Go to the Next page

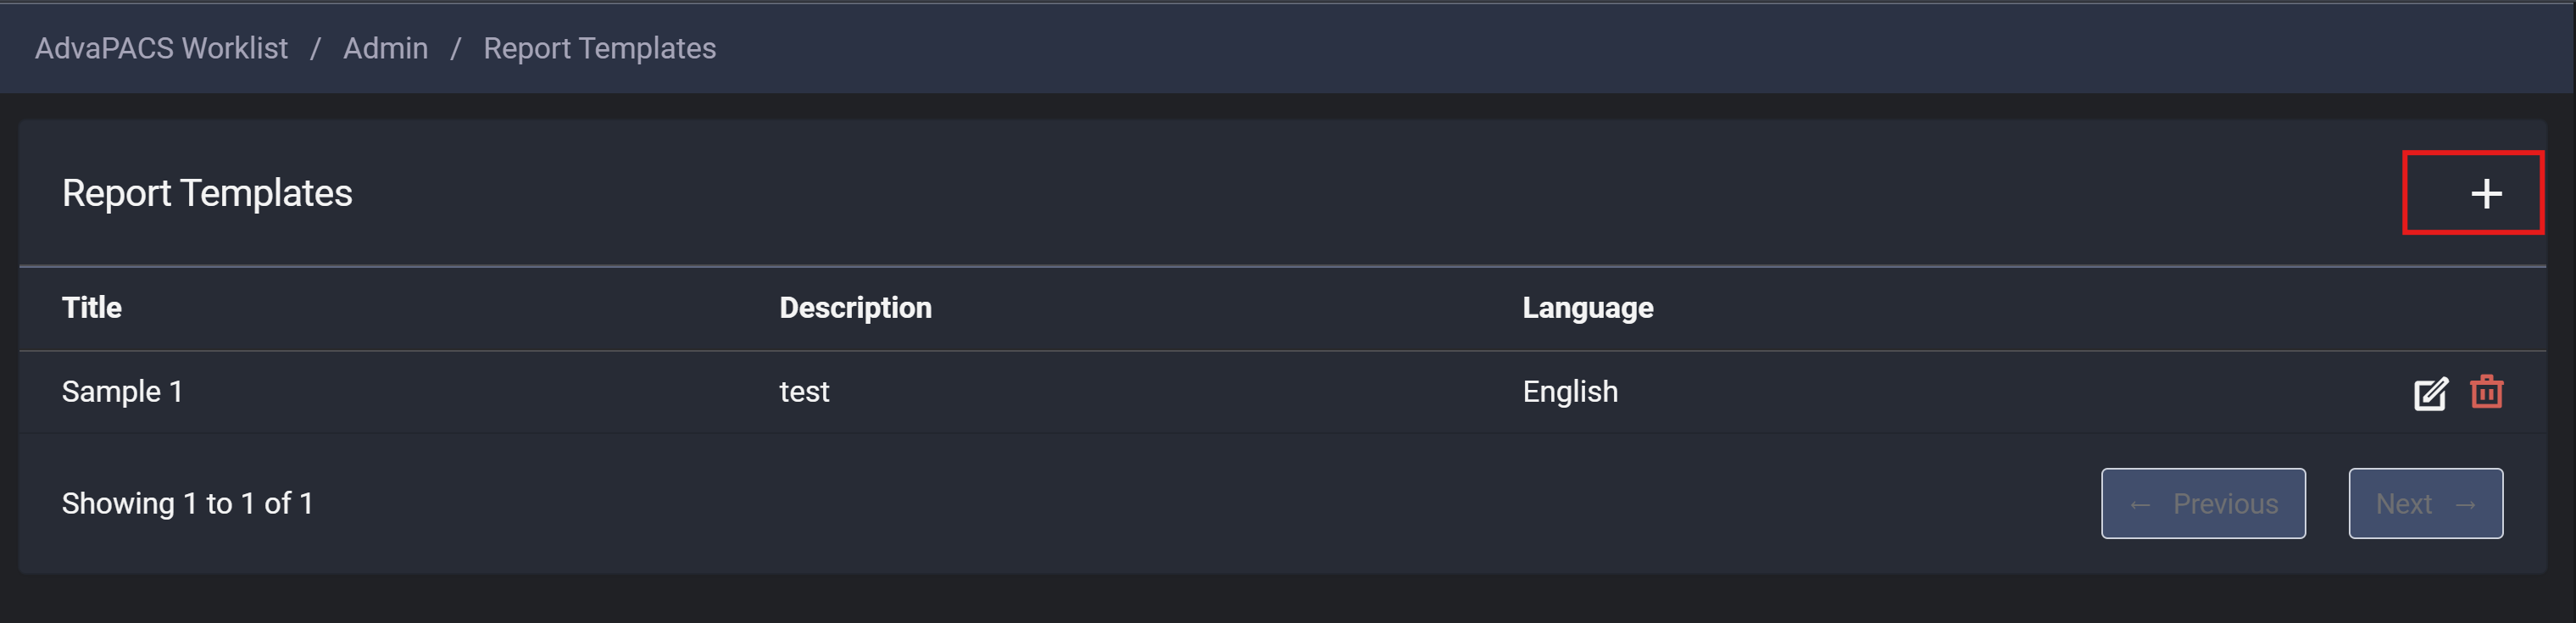coord(2425,503)
